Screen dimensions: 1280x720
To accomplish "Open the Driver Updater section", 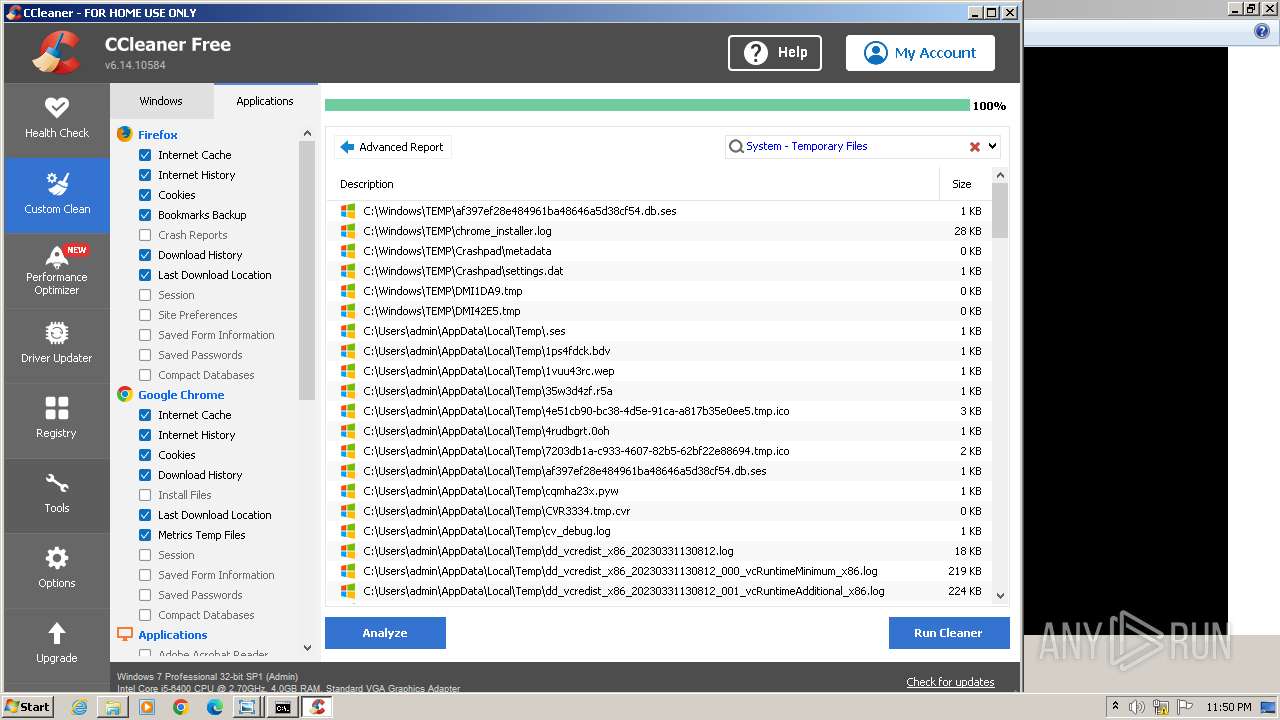I will (x=57, y=346).
